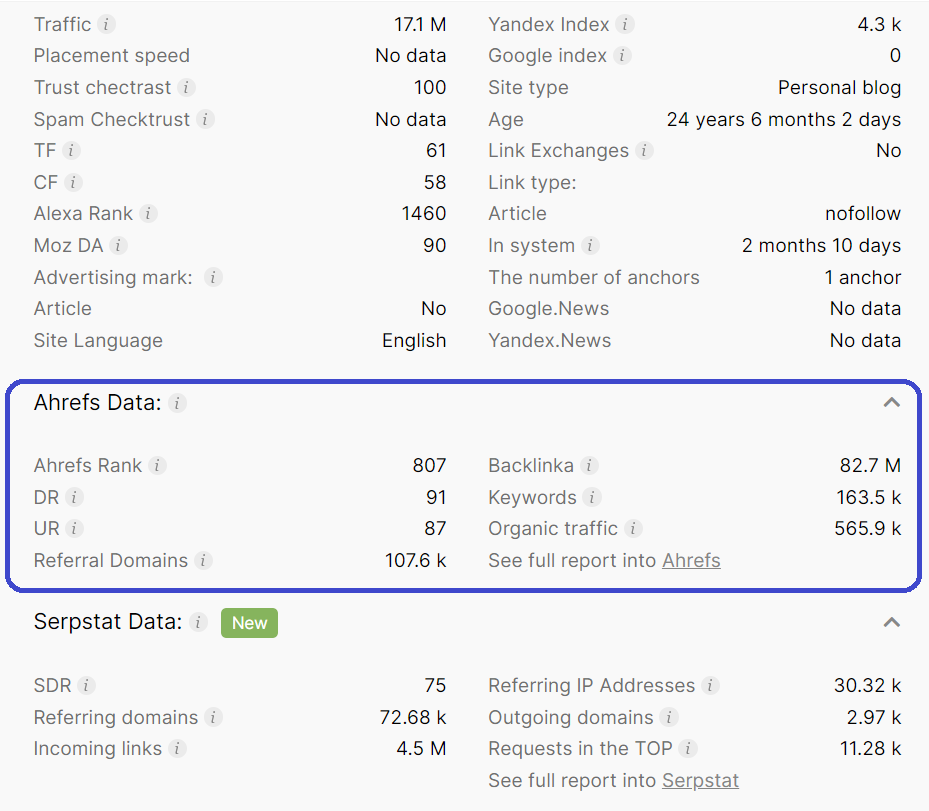Collapse the Serpstat Data section
Screen dimensions: 929x811
(x=891, y=621)
